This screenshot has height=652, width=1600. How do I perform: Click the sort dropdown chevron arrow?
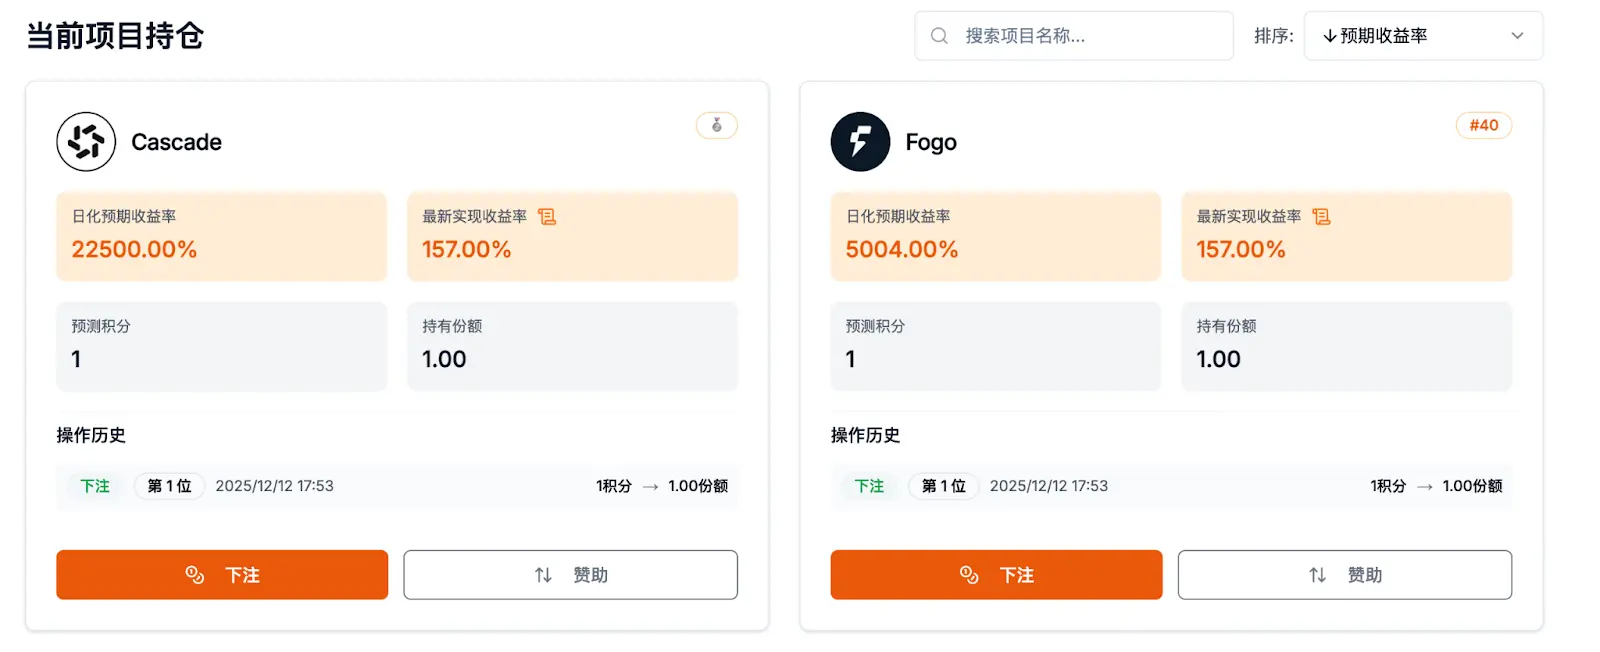coord(1517,36)
